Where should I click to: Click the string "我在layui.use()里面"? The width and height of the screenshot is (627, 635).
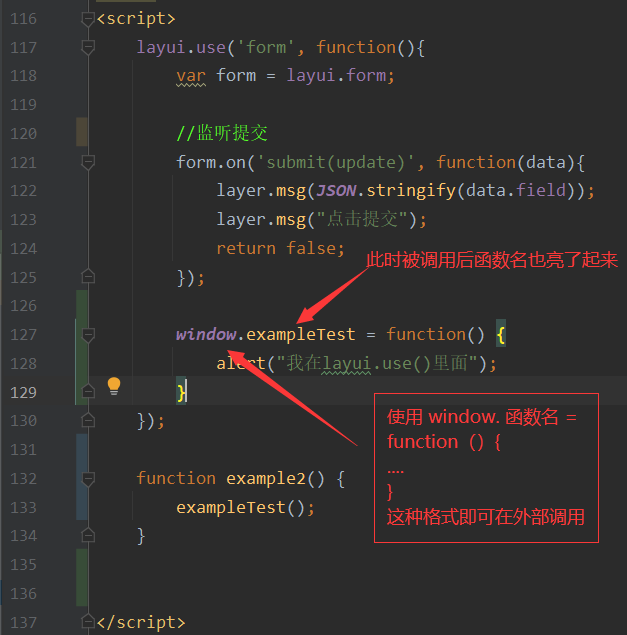[x=377, y=363]
